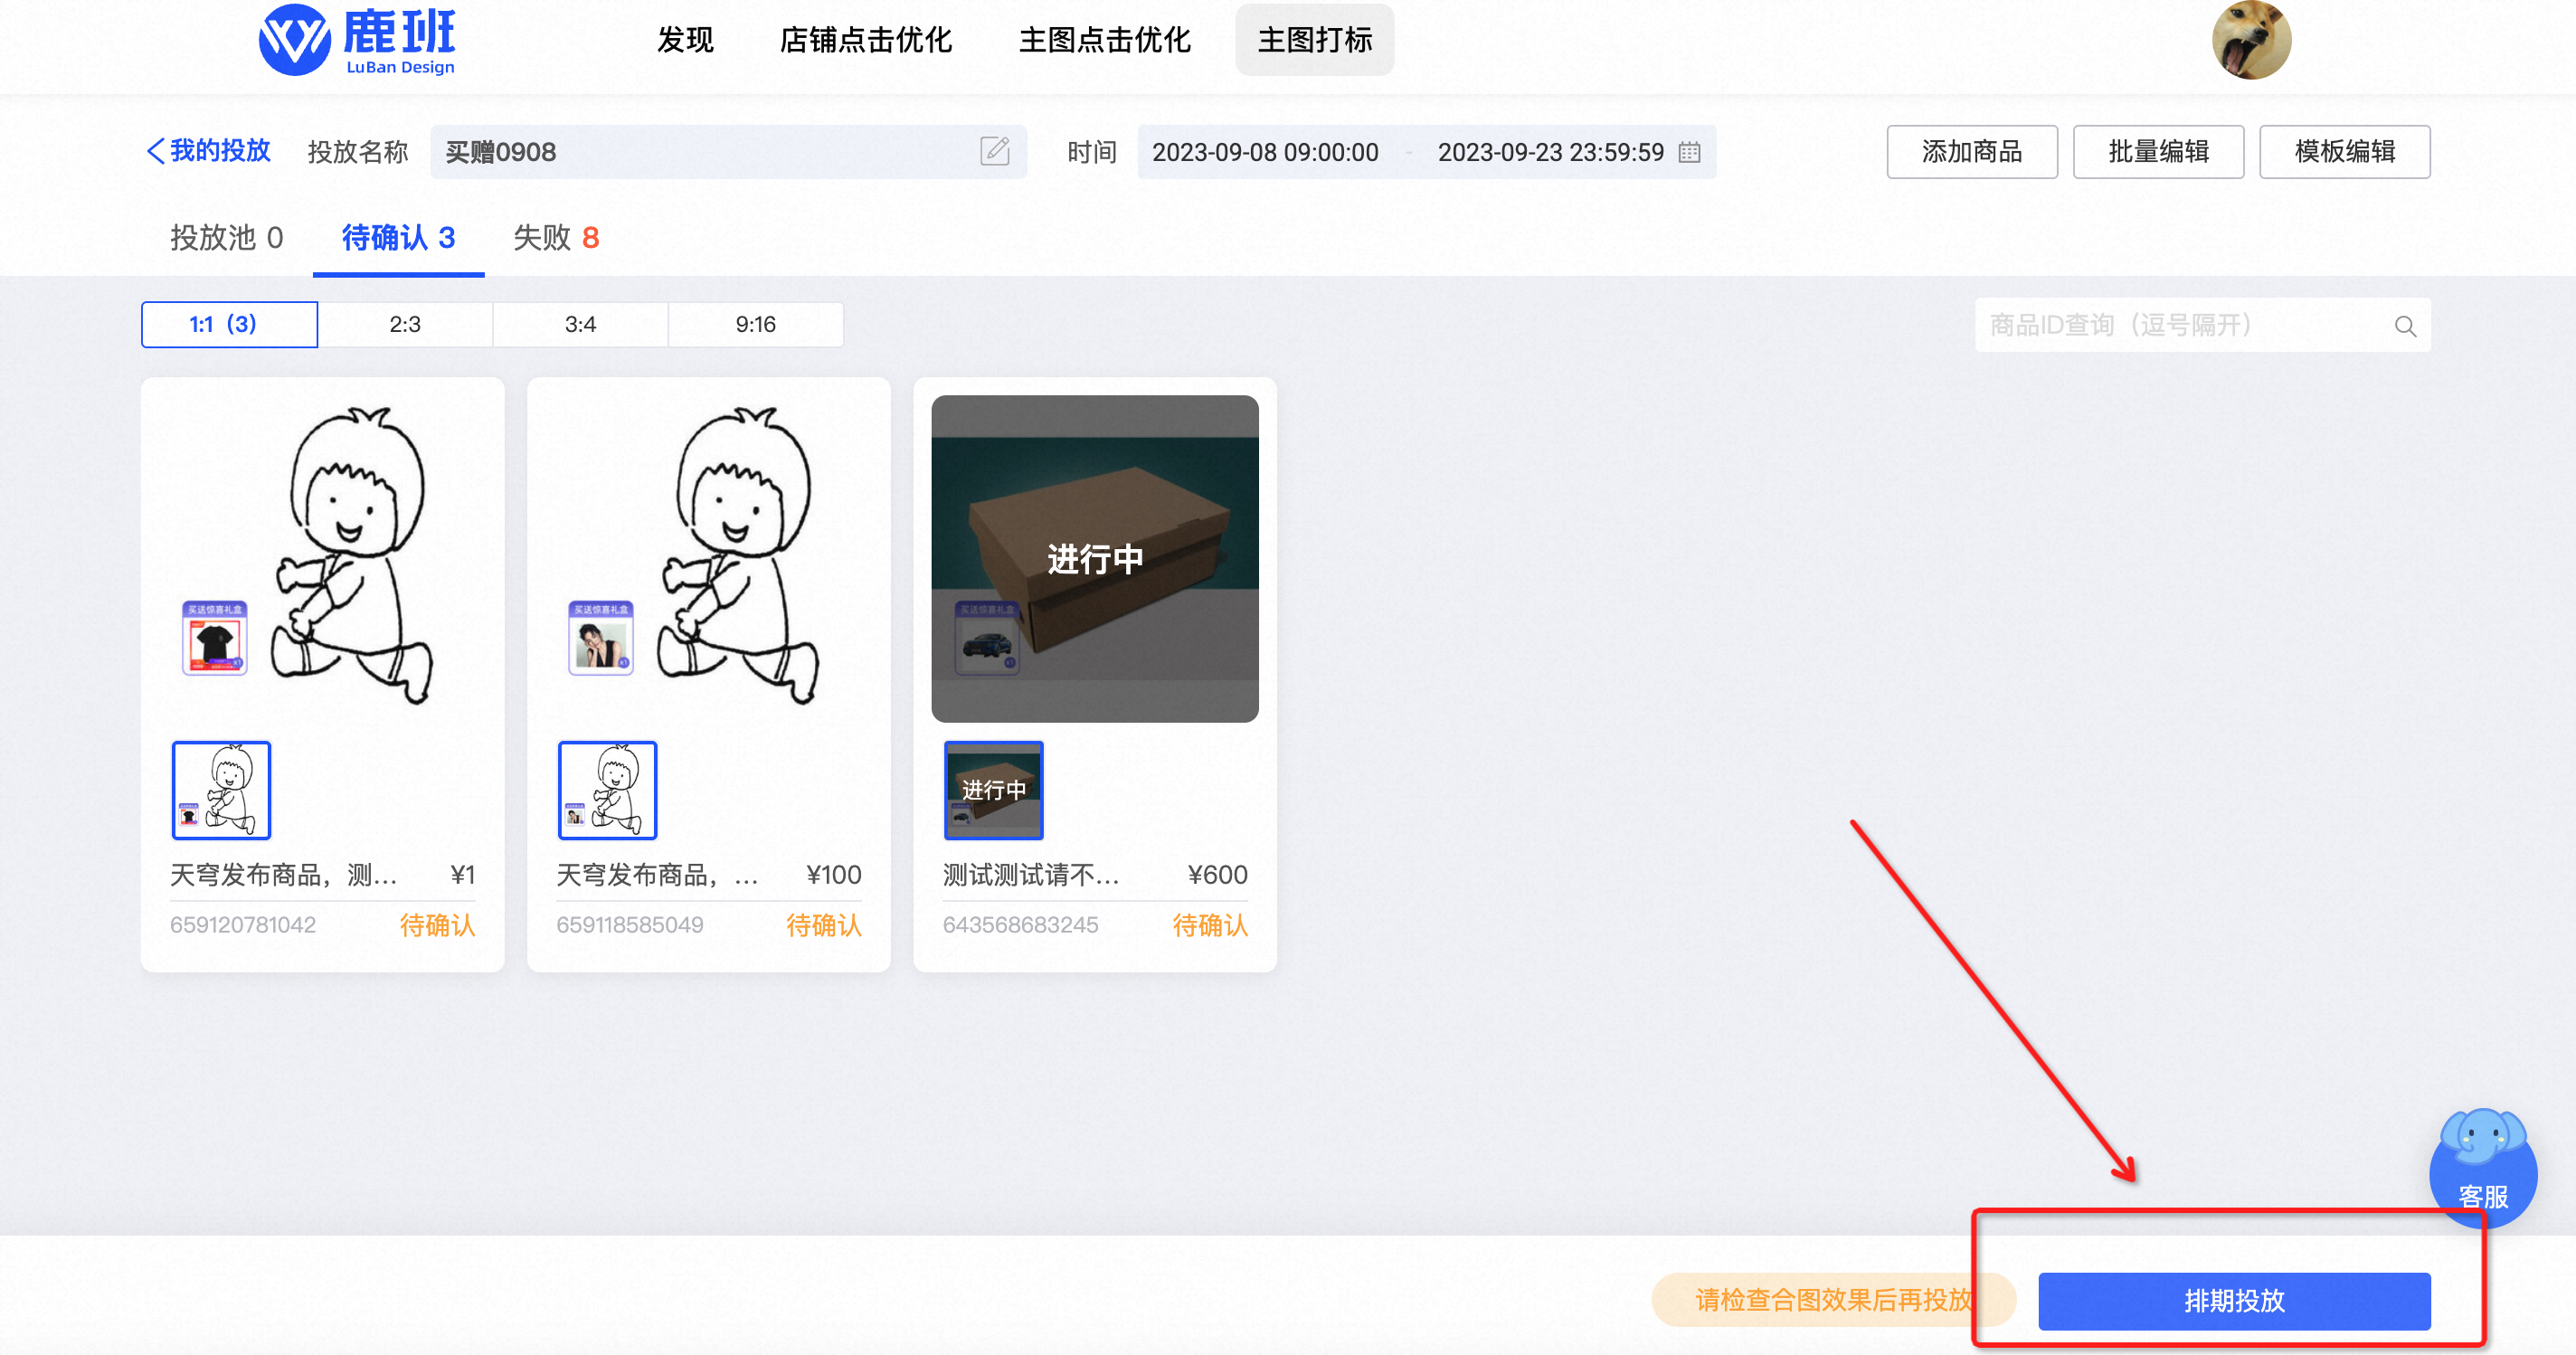2576x1355 pixels.
Task: Select small 进行中 thumbnail of product 643568683245
Action: click(x=993, y=790)
